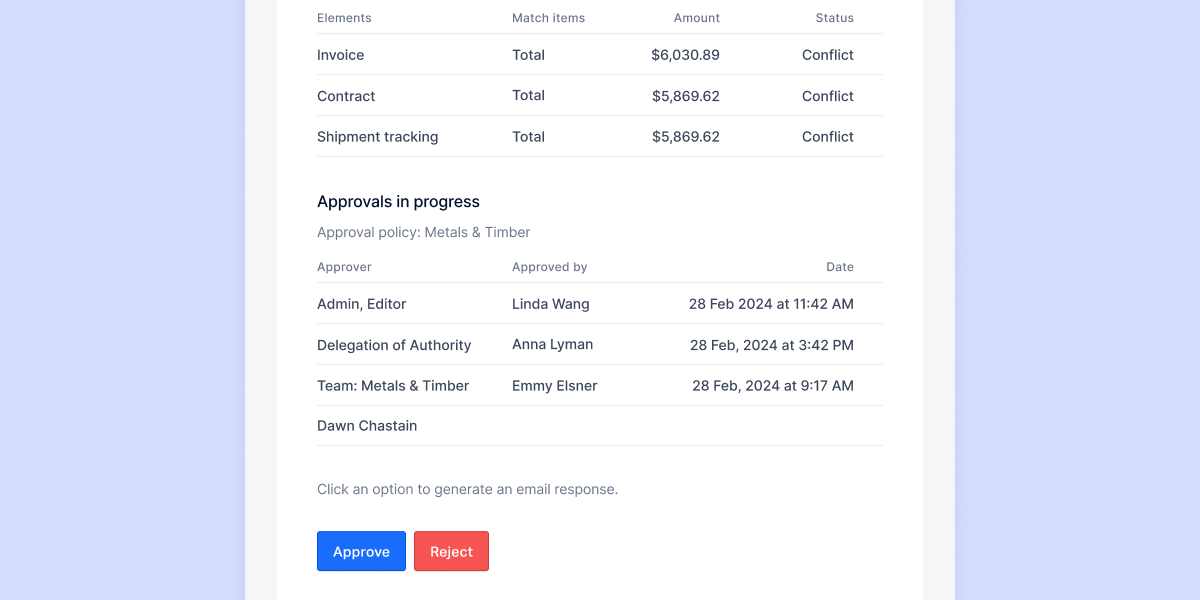Click pending approver Dawn Chastain
The width and height of the screenshot is (1200, 600).
(366, 425)
